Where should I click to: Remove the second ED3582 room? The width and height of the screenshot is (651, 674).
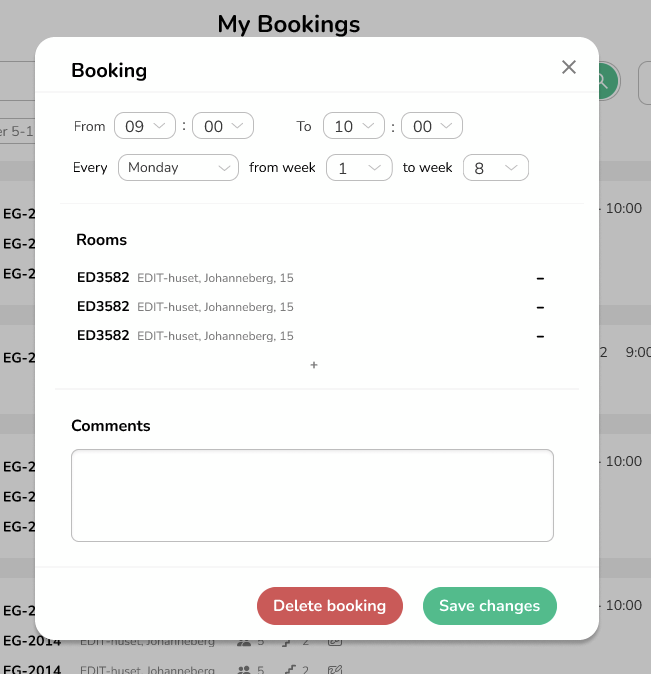540,307
